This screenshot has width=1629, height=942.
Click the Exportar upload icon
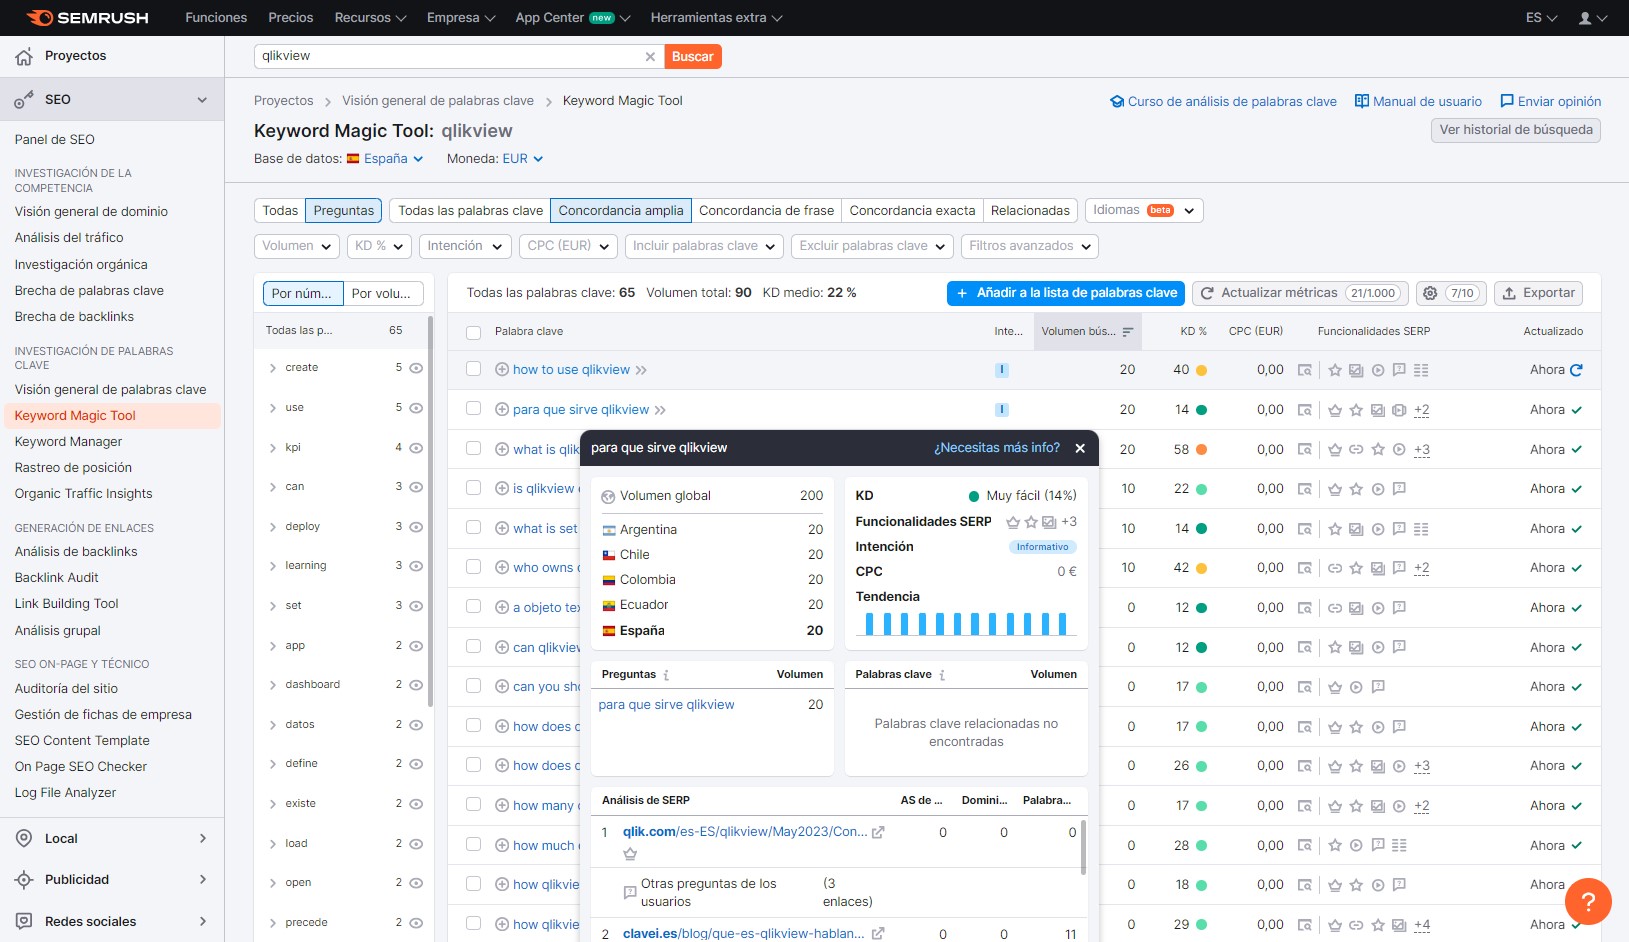[x=1510, y=293]
